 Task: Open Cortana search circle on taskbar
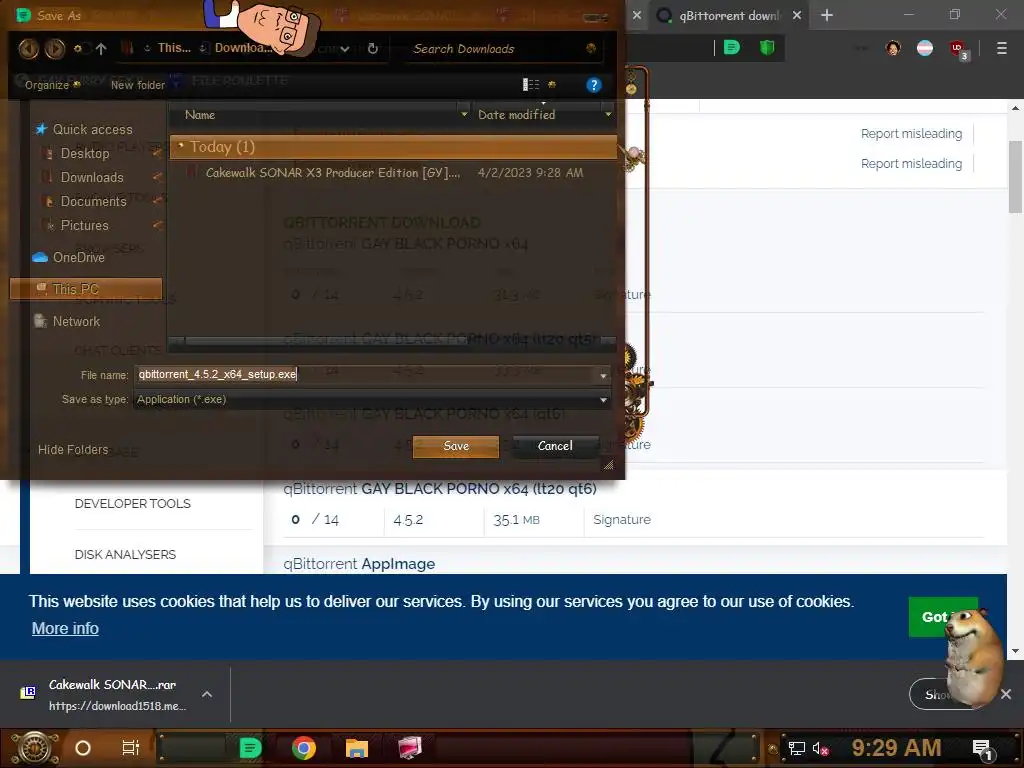pyautogui.click(x=83, y=748)
